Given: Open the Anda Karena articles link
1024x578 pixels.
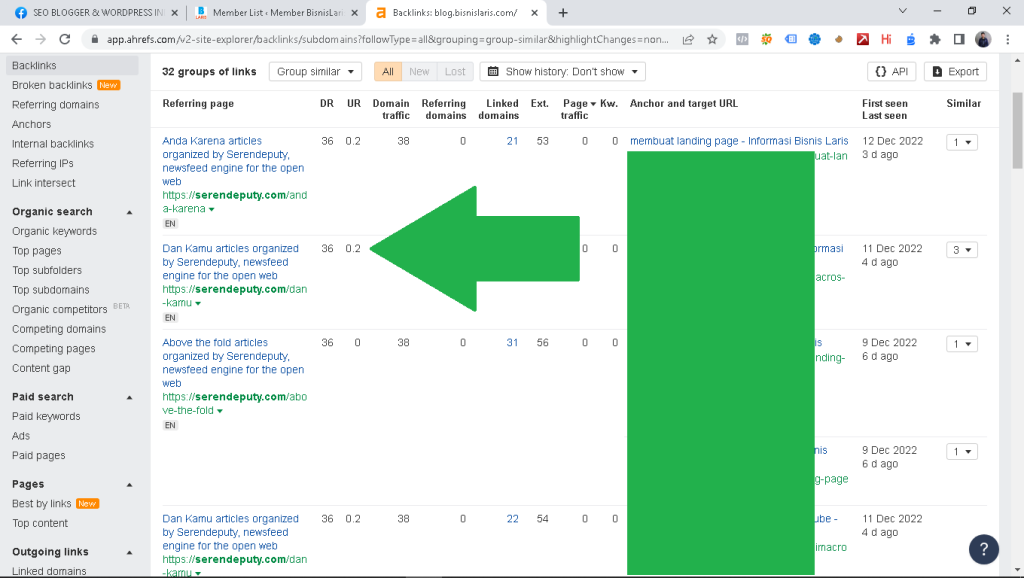Looking at the screenshot, I should coord(233,161).
